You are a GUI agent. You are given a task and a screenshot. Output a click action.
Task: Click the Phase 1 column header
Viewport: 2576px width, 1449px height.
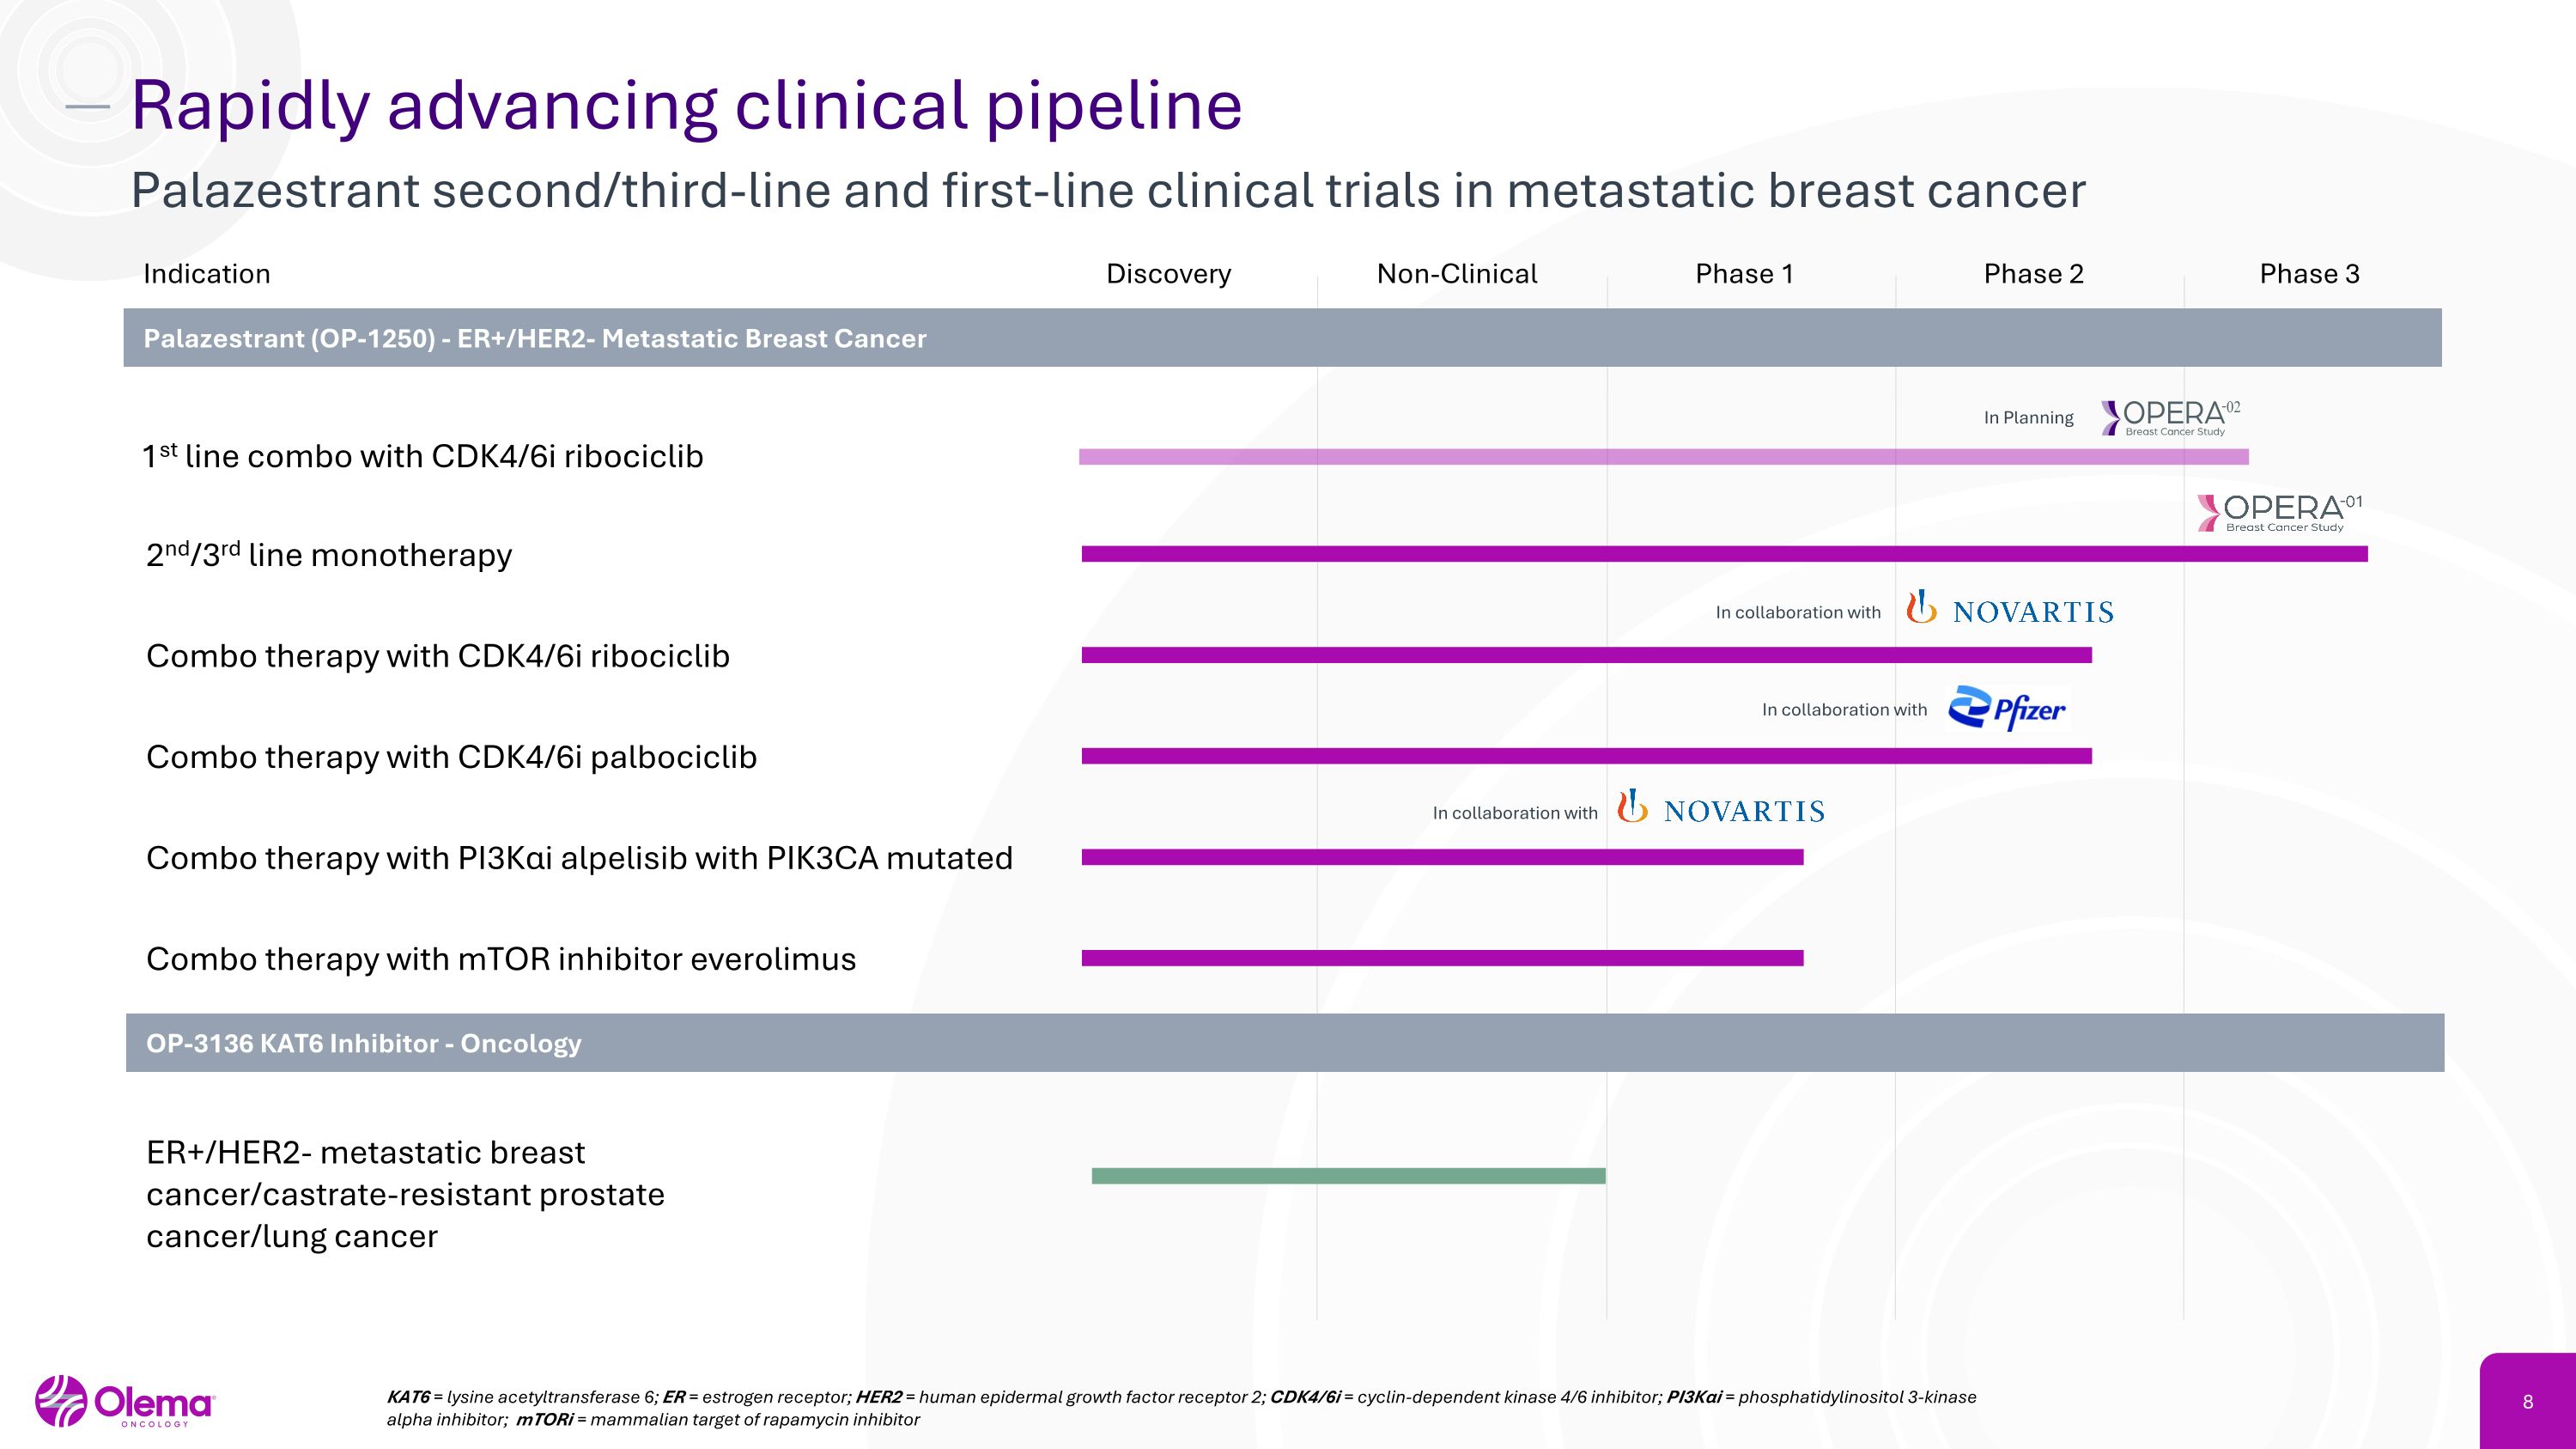tap(1744, 274)
